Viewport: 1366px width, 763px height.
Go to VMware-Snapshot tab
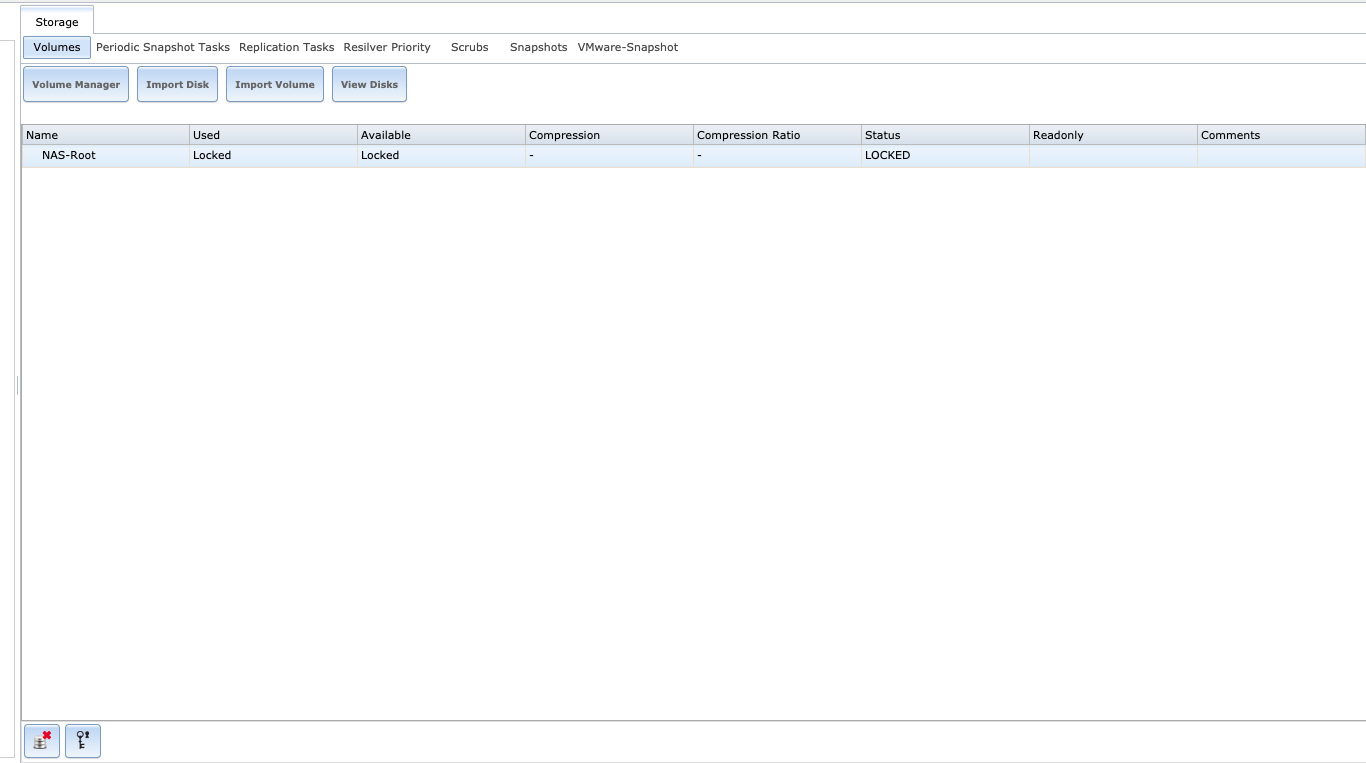[x=628, y=47]
